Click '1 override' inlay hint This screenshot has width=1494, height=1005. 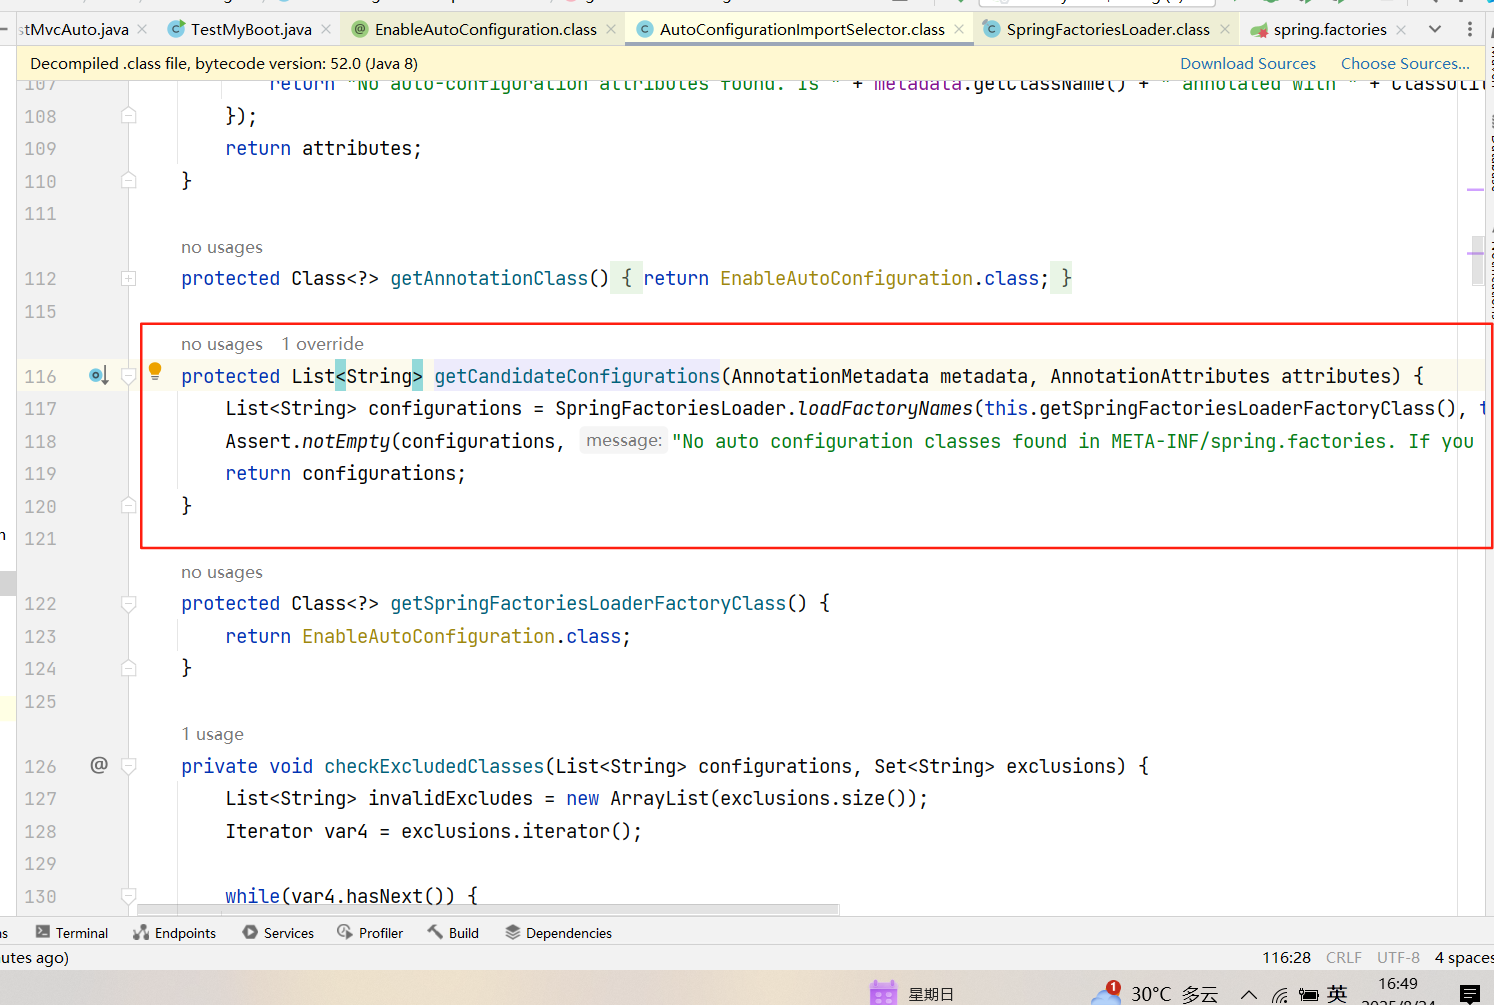click(322, 344)
